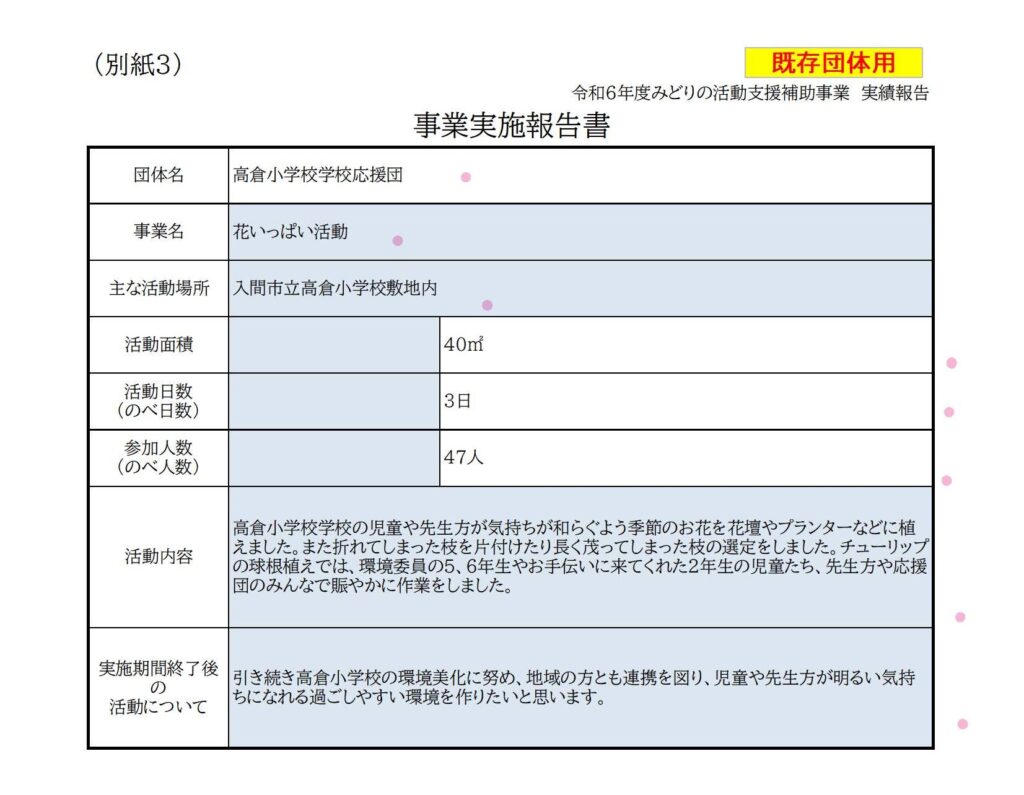The width and height of the screenshot is (1024, 795).
Task: Click the 団体名 row label
Action: [159, 175]
